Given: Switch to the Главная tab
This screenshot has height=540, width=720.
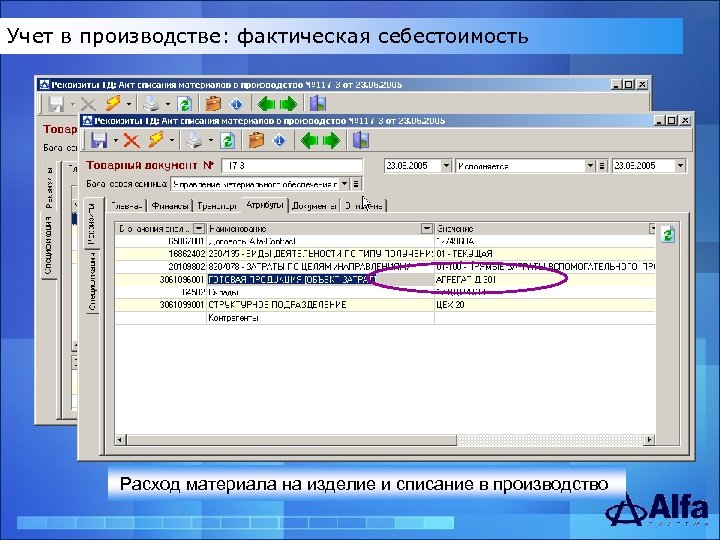Looking at the screenshot, I should 126,206.
